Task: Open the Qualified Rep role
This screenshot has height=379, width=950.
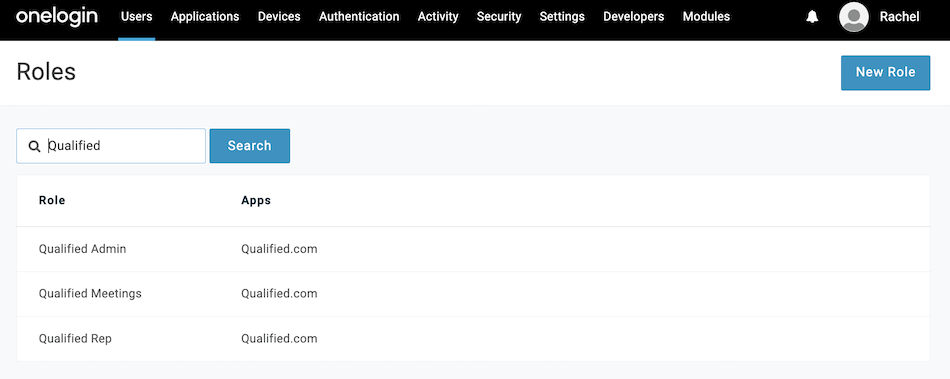Action: [75, 338]
